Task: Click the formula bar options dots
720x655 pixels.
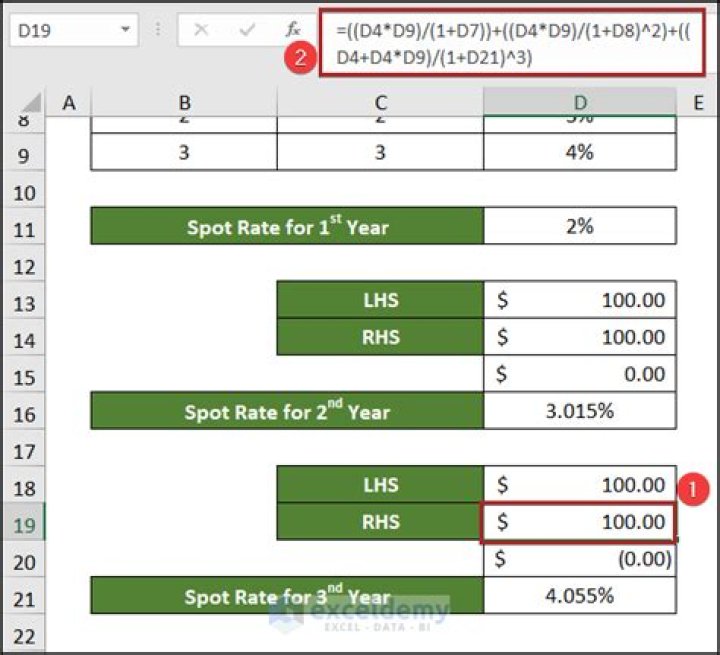Action: point(158,30)
